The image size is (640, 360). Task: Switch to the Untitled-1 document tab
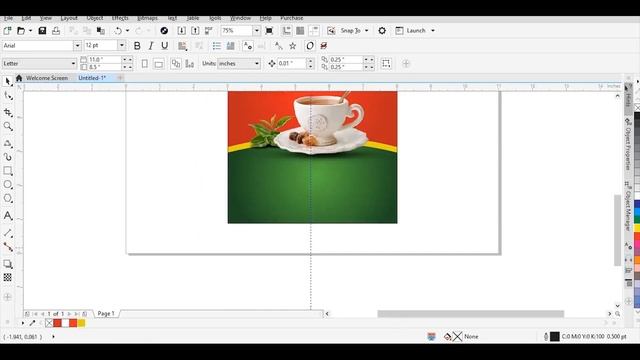(92, 78)
